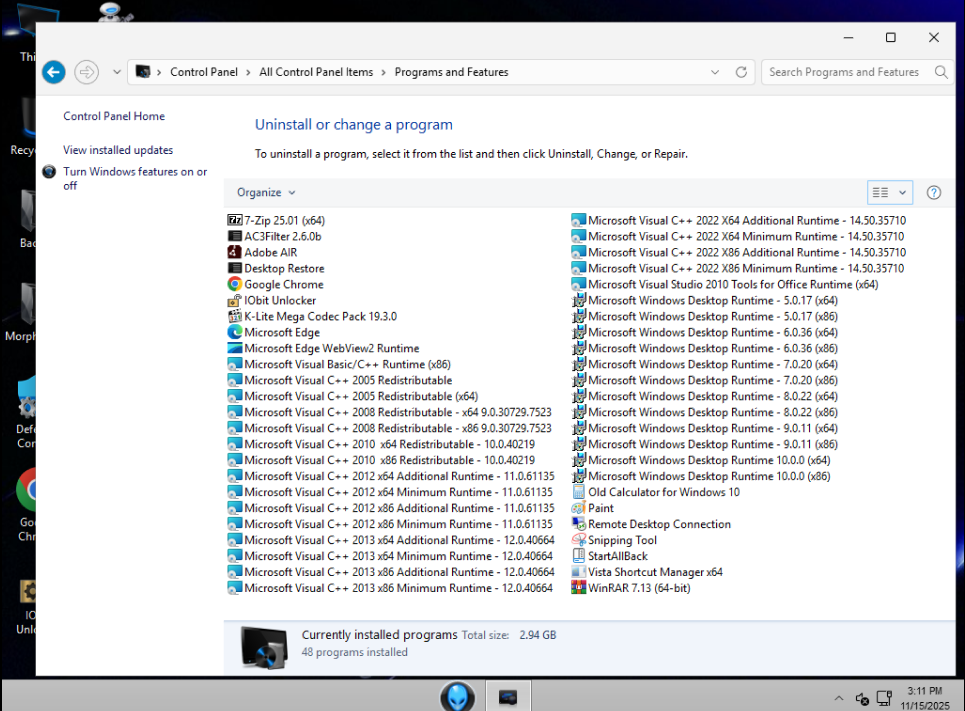Select the WinRAR 7.13 (64-bit) icon
Image resolution: width=965 pixels, height=711 pixels.
pyautogui.click(x=579, y=588)
